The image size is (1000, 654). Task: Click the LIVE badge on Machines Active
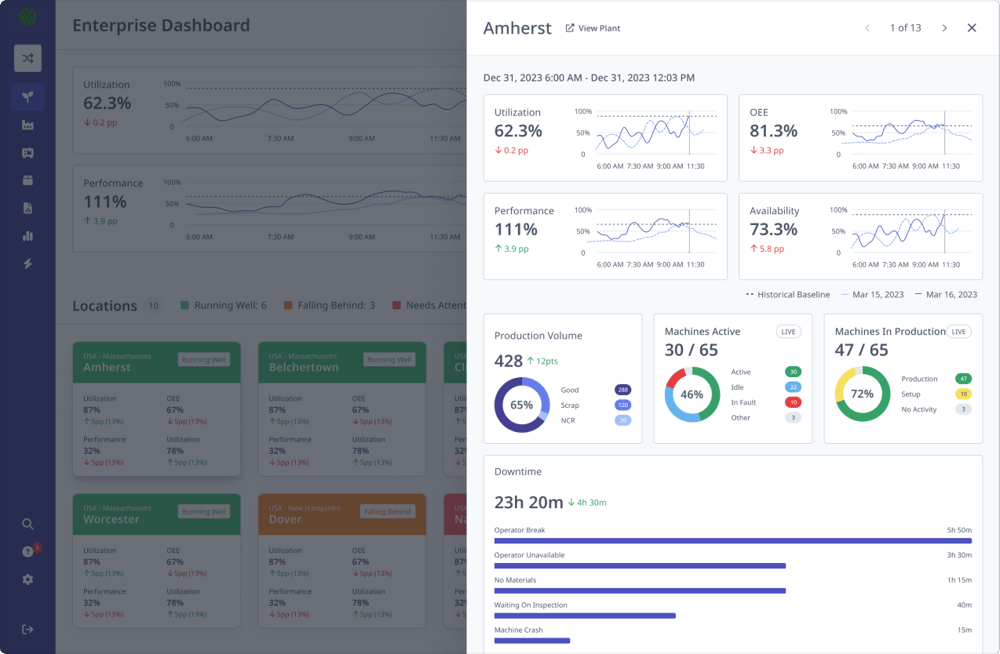tap(788, 332)
